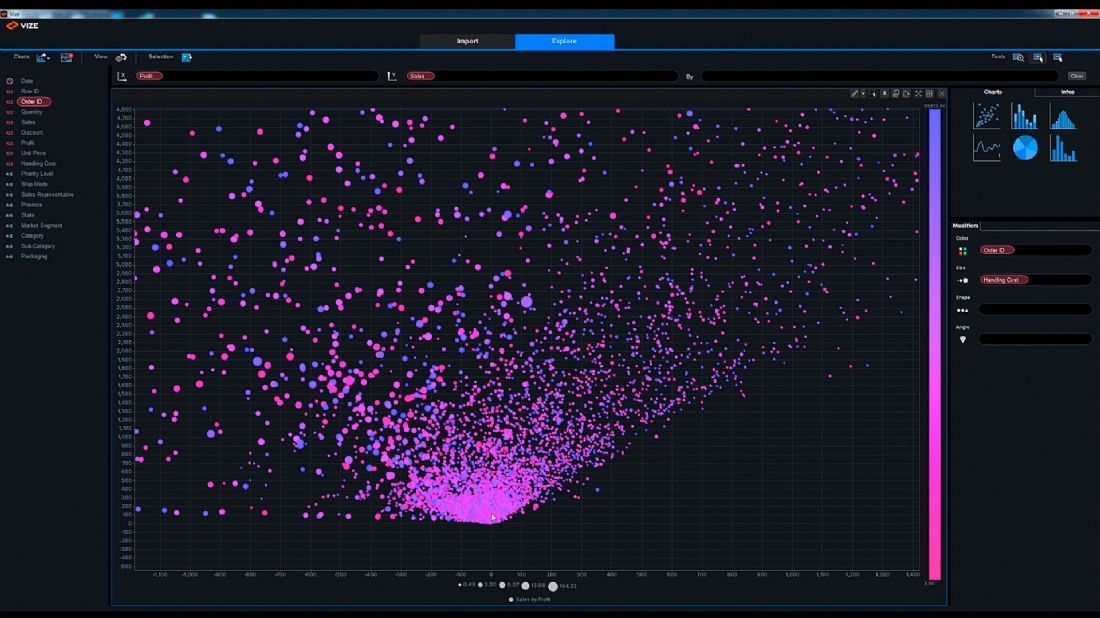Image resolution: width=1100 pixels, height=618 pixels.
Task: Select the Sales field in list
Action: (28, 122)
